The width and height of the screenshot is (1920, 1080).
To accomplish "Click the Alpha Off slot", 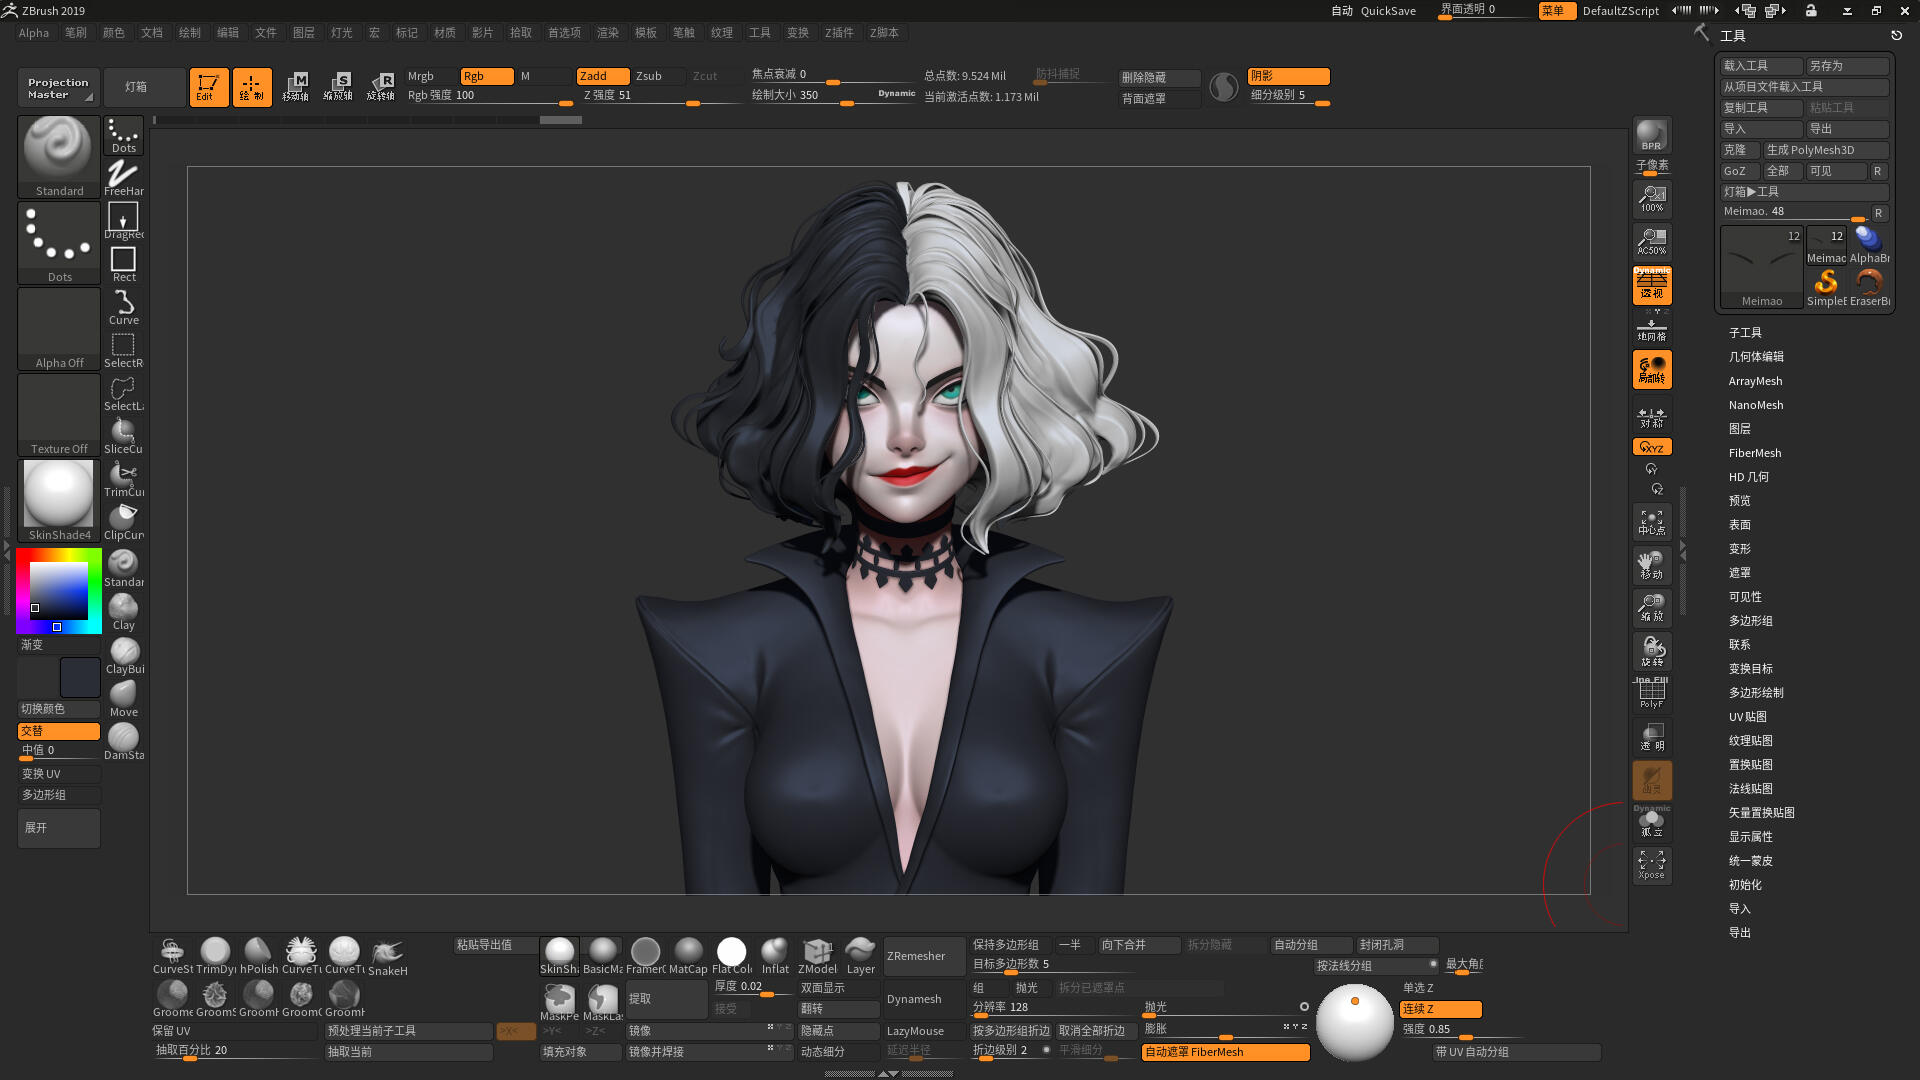I will pyautogui.click(x=59, y=328).
